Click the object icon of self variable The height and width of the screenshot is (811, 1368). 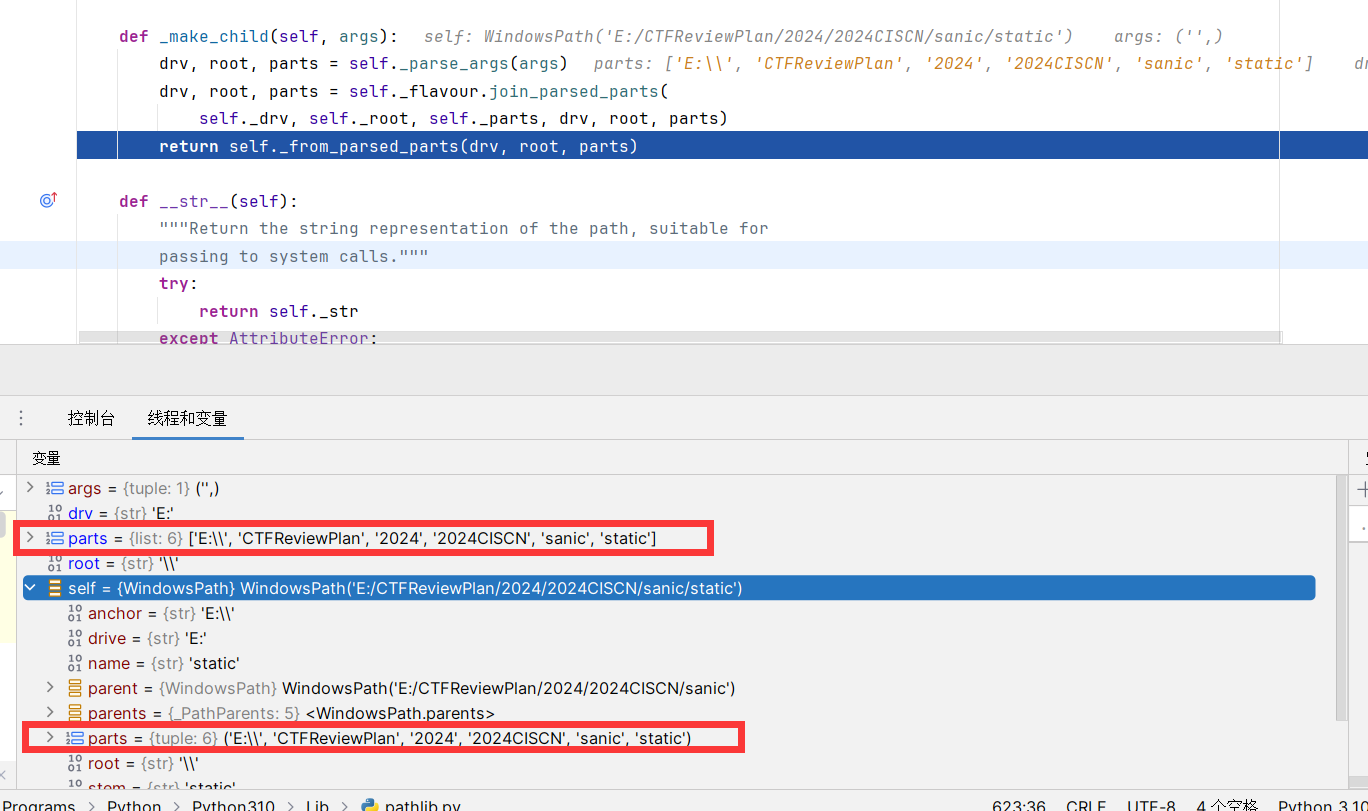(x=55, y=588)
